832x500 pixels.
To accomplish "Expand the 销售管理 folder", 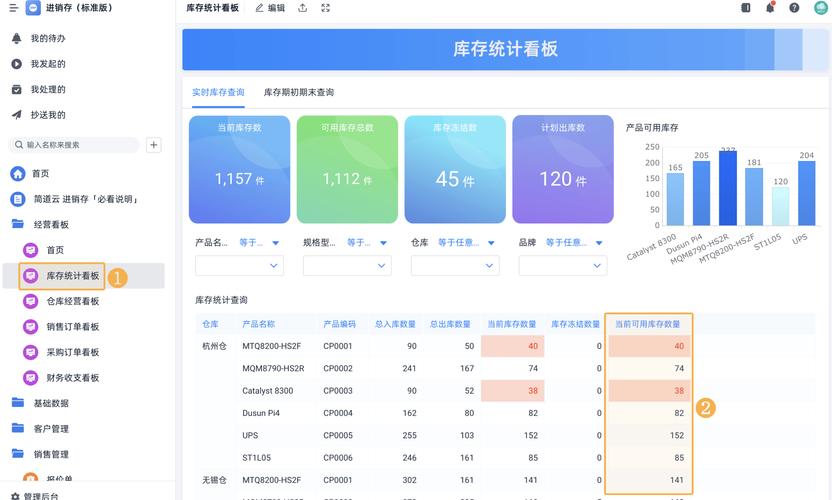I will coord(40,454).
